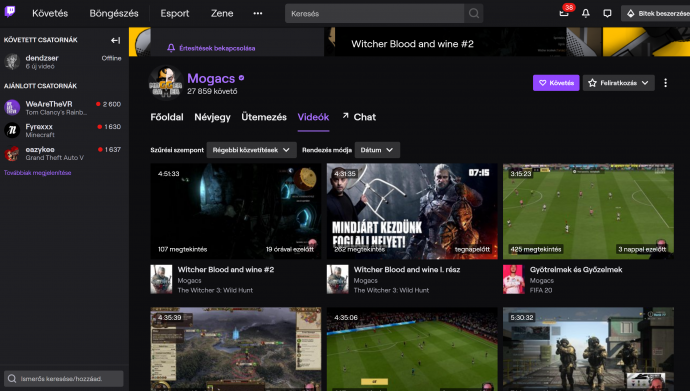This screenshot has width=690, height=391.
Task: Open video title Witcher Blood and wine I. rész
Action: (407, 270)
